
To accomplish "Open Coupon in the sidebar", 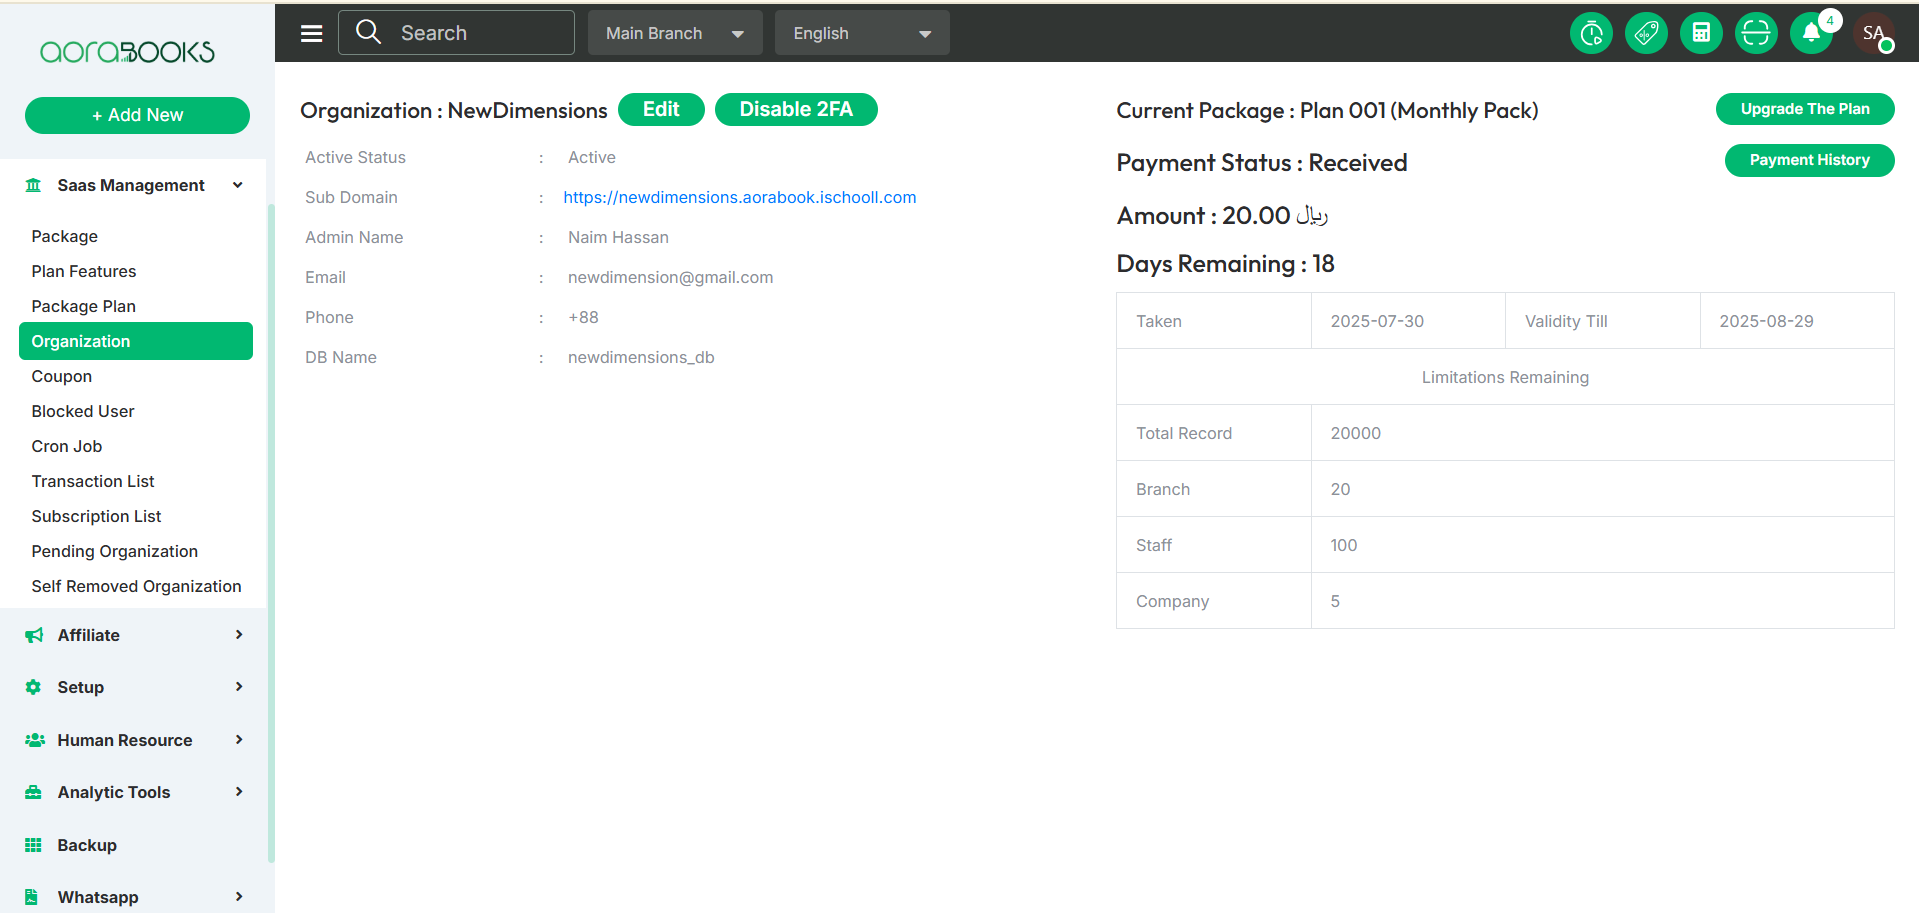I will coord(62,376).
